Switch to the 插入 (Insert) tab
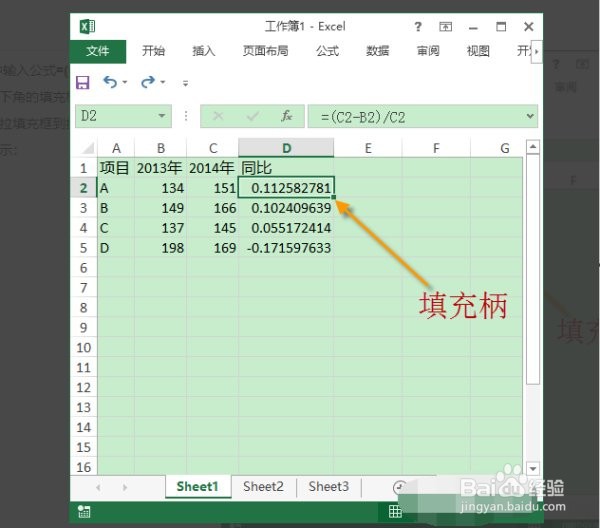This screenshot has height=528, width=600. (203, 51)
